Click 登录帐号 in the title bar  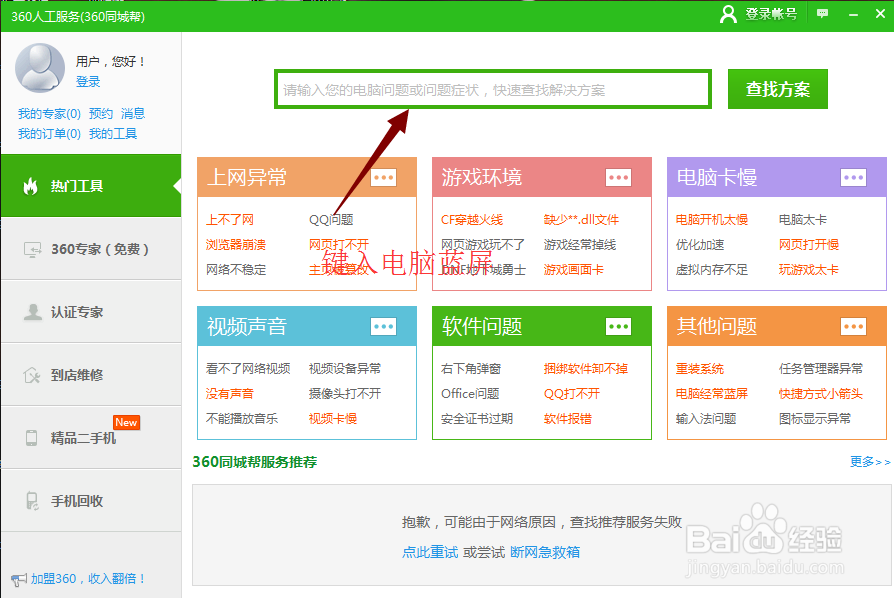(771, 14)
